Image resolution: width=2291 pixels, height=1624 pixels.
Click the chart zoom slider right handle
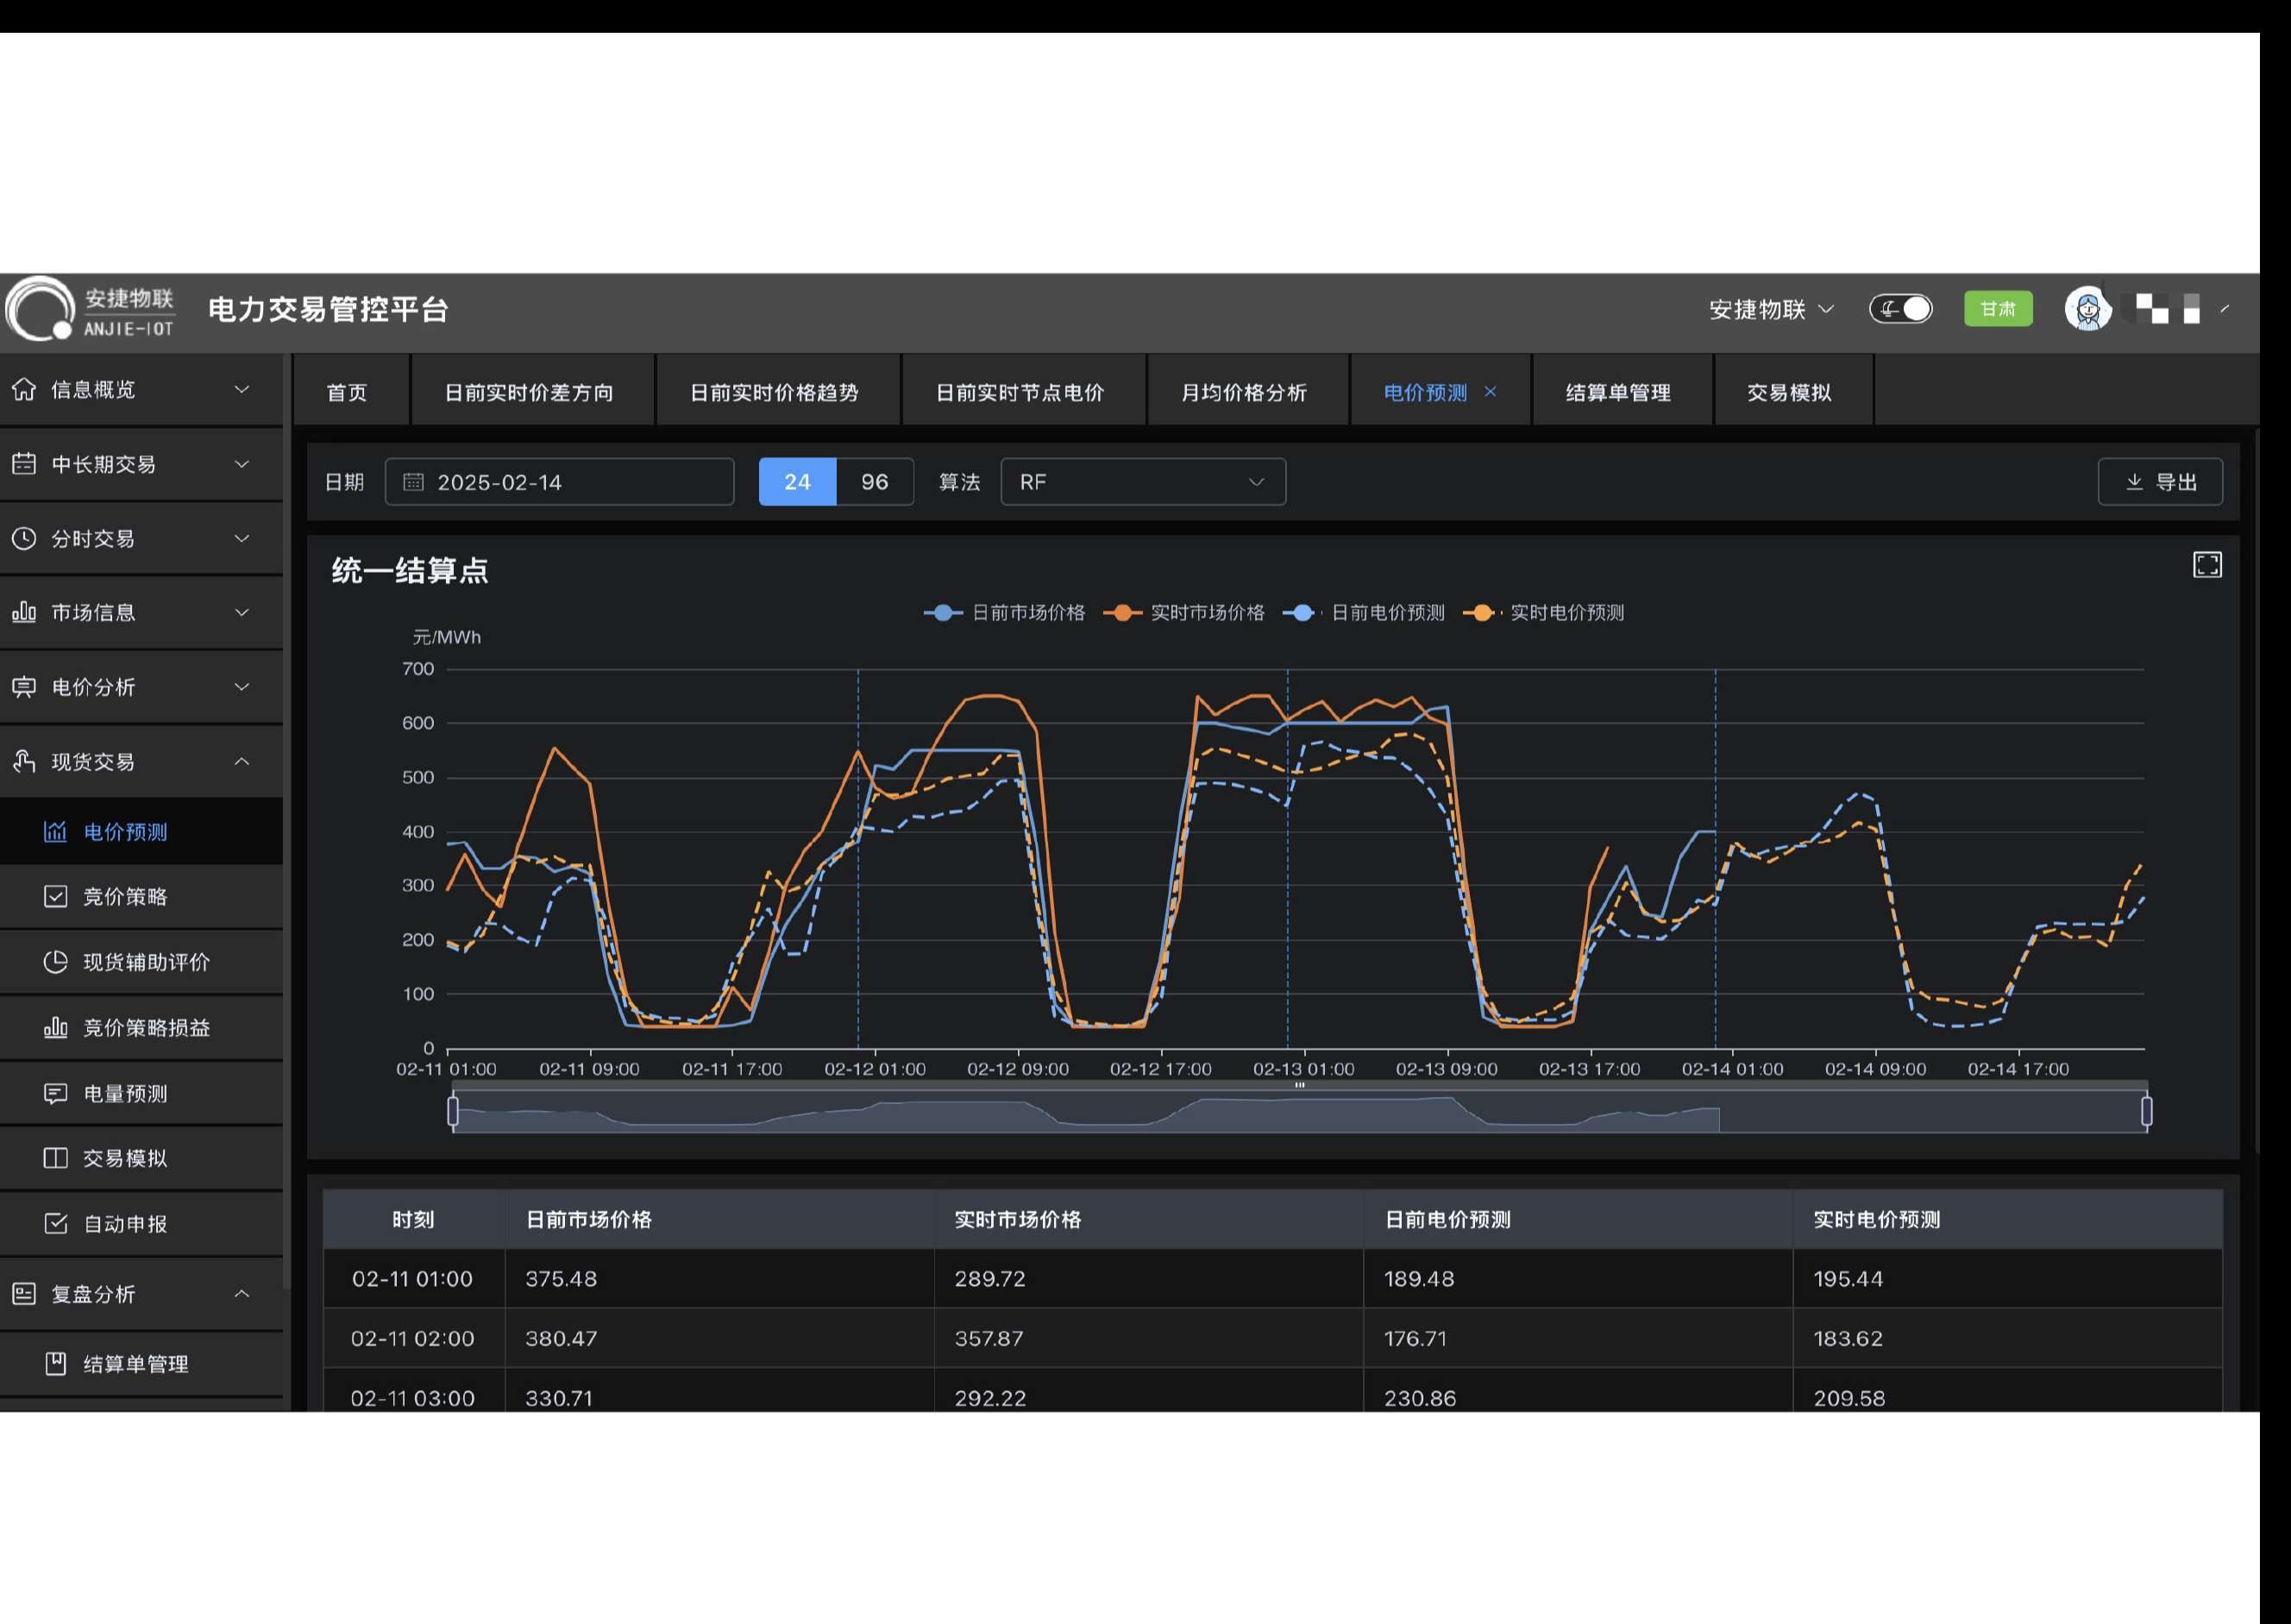tap(2146, 1111)
